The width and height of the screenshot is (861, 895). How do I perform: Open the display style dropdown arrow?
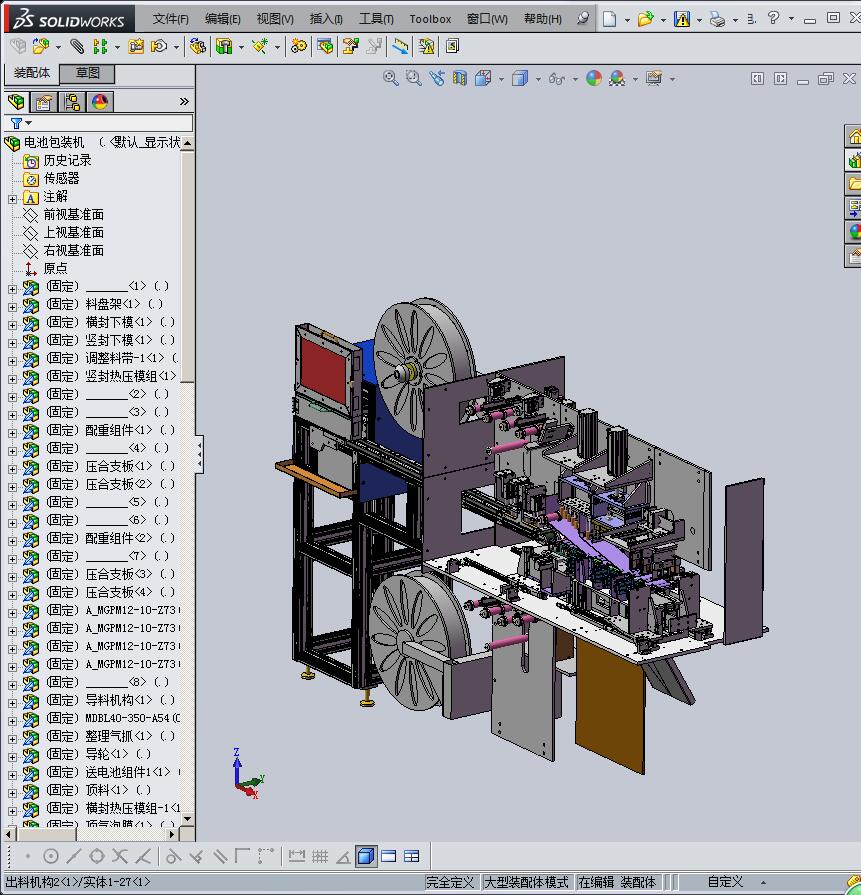coord(538,79)
